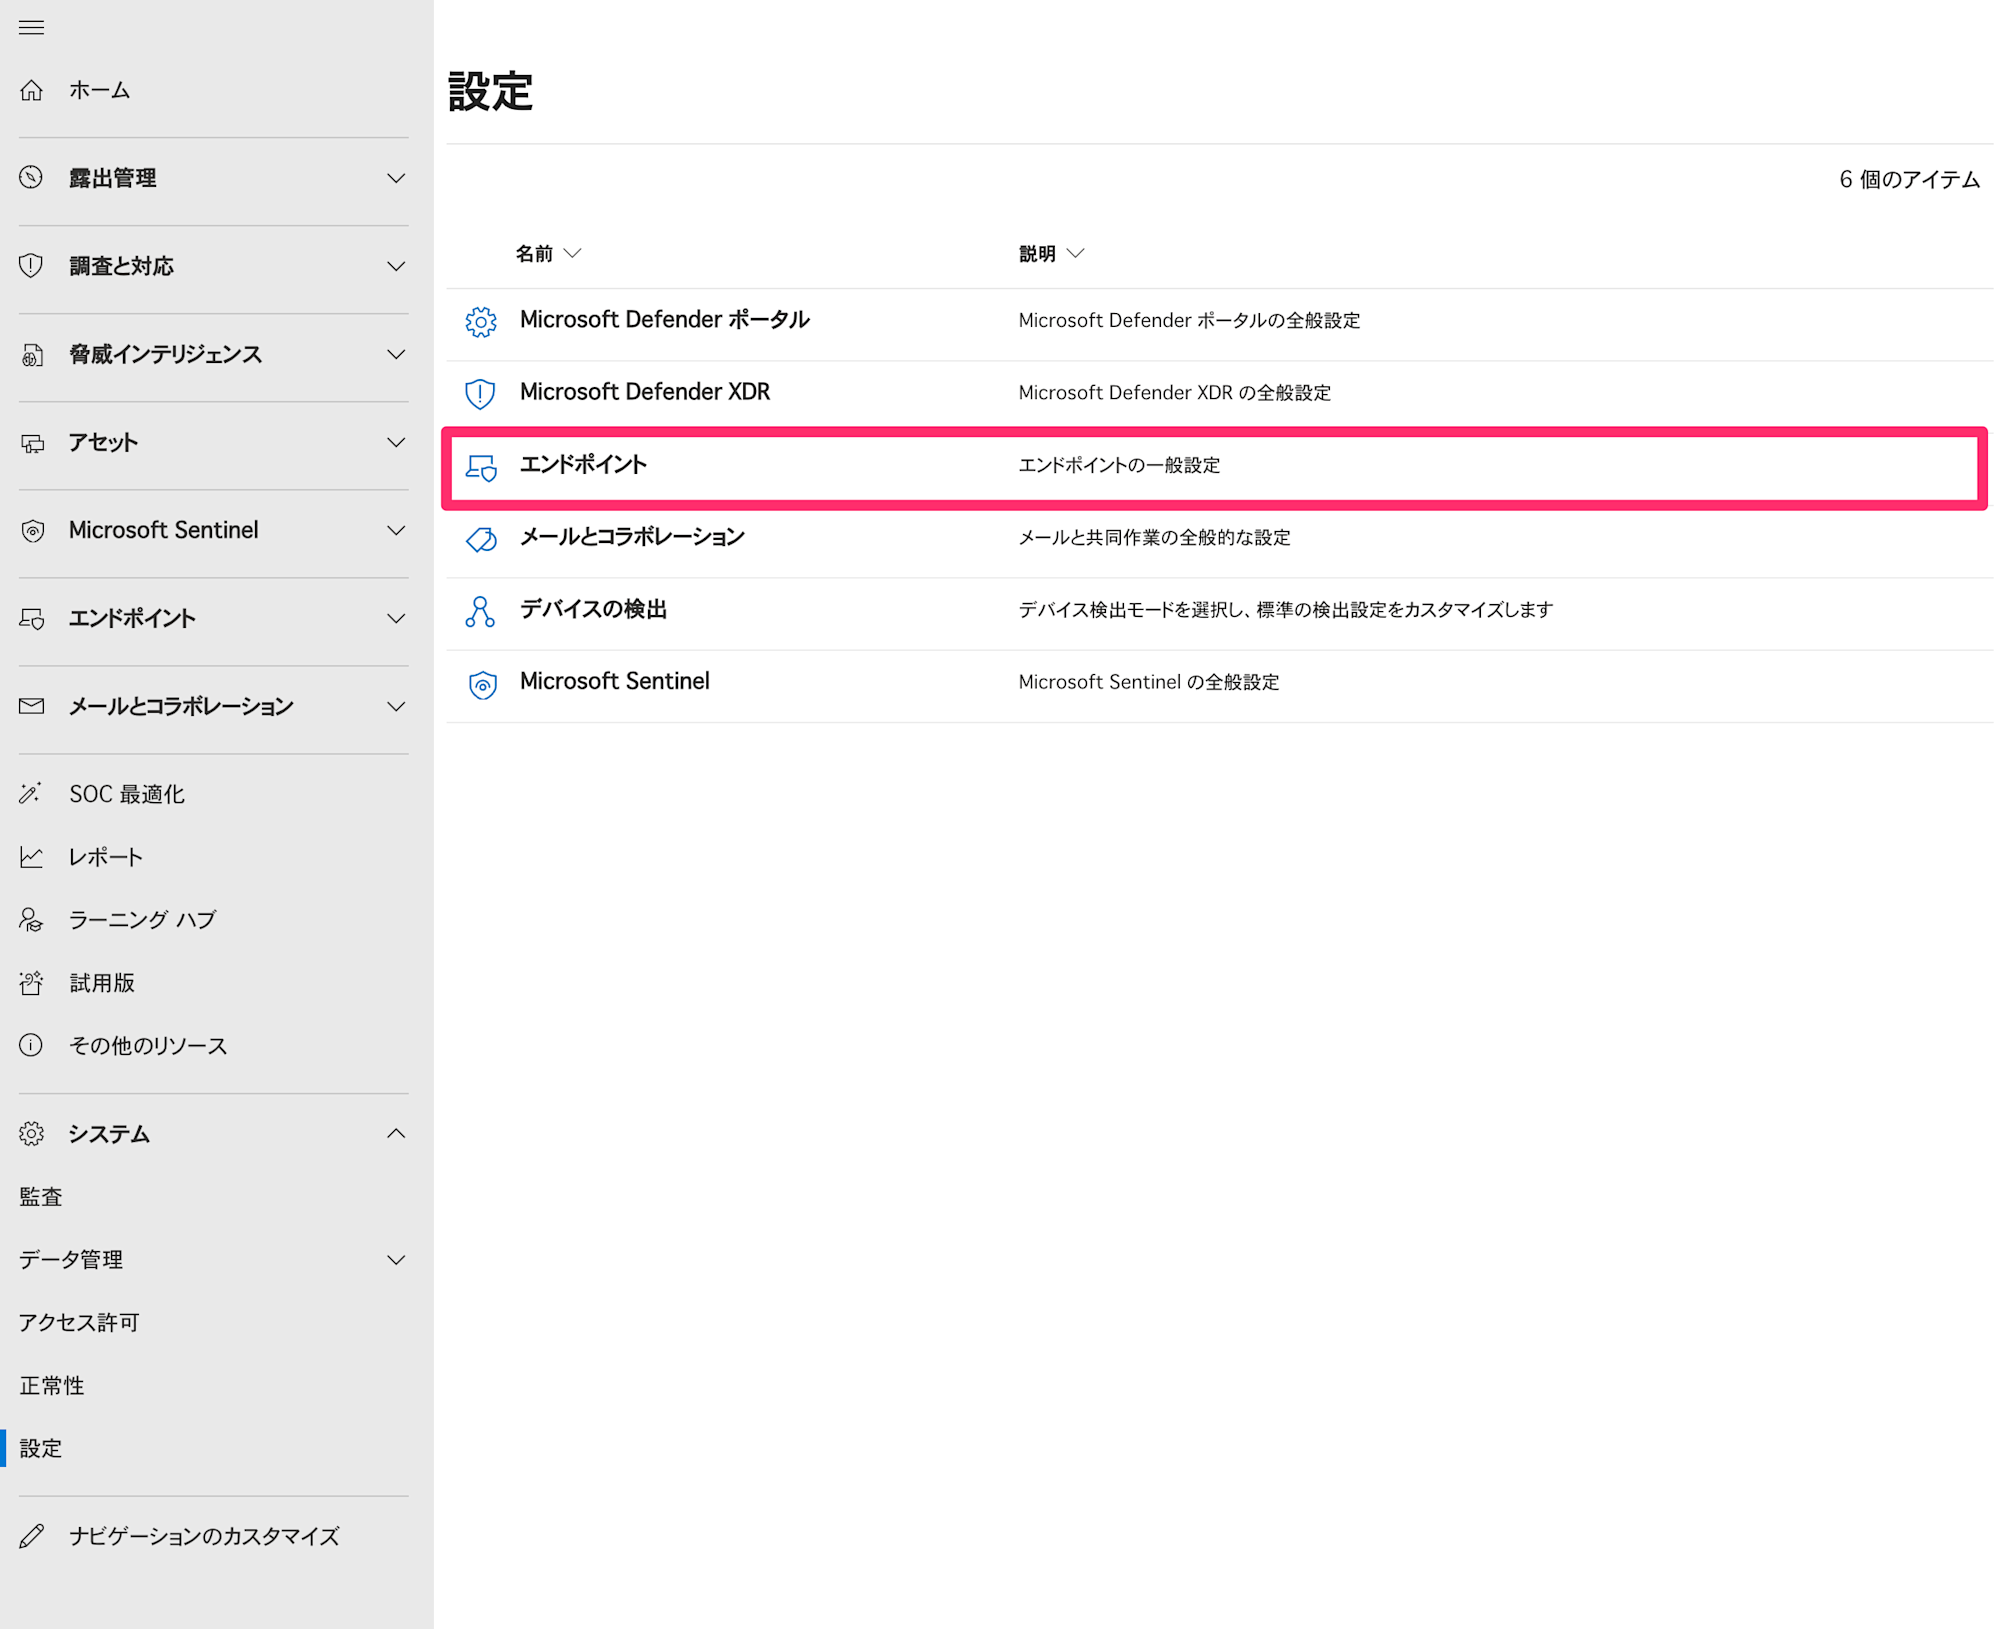
Task: Expand the 調査と対応 section chevron
Action: click(396, 266)
